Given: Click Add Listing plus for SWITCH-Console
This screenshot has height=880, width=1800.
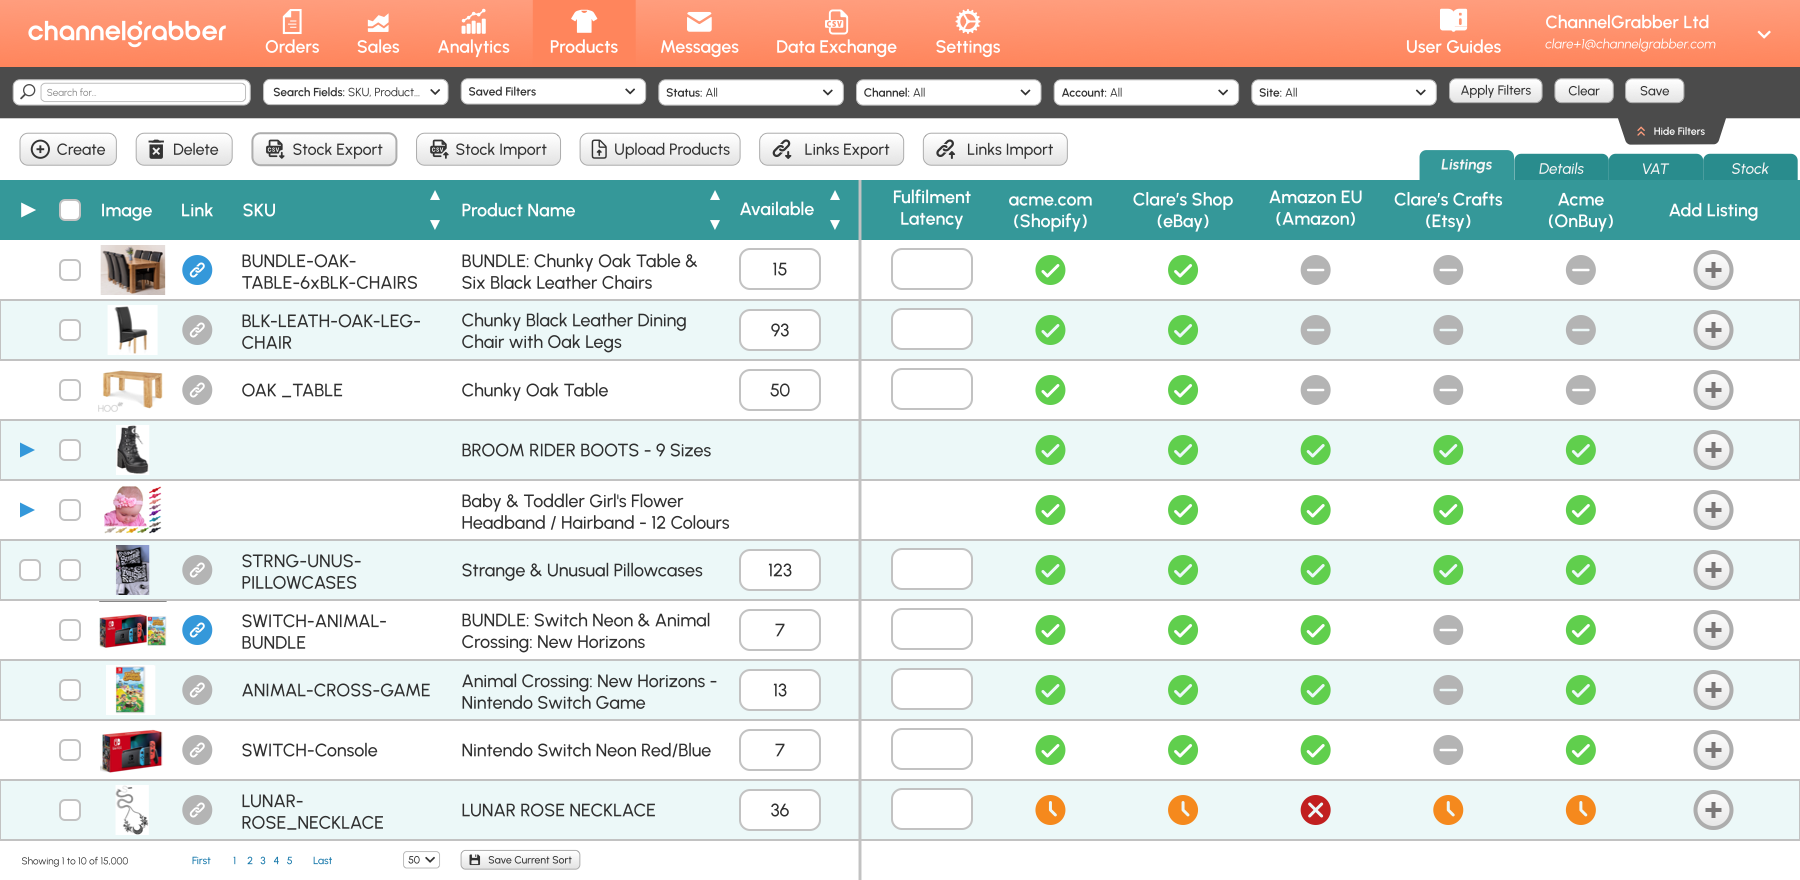Looking at the screenshot, I should [x=1713, y=750].
